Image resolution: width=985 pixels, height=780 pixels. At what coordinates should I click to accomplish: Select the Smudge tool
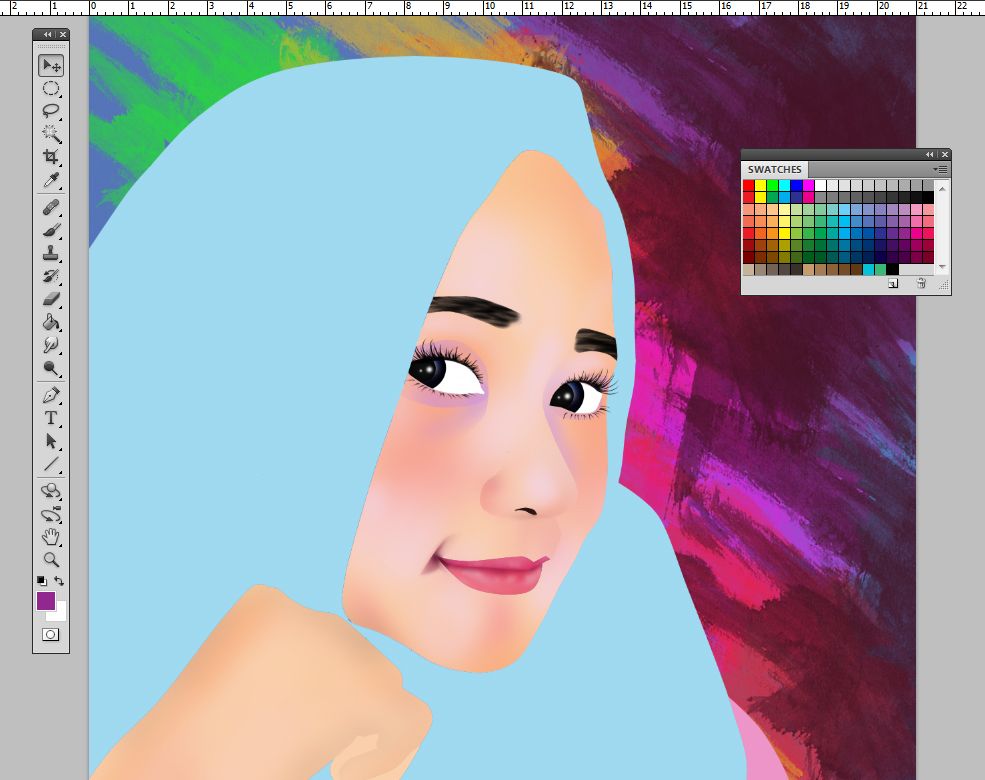51,345
